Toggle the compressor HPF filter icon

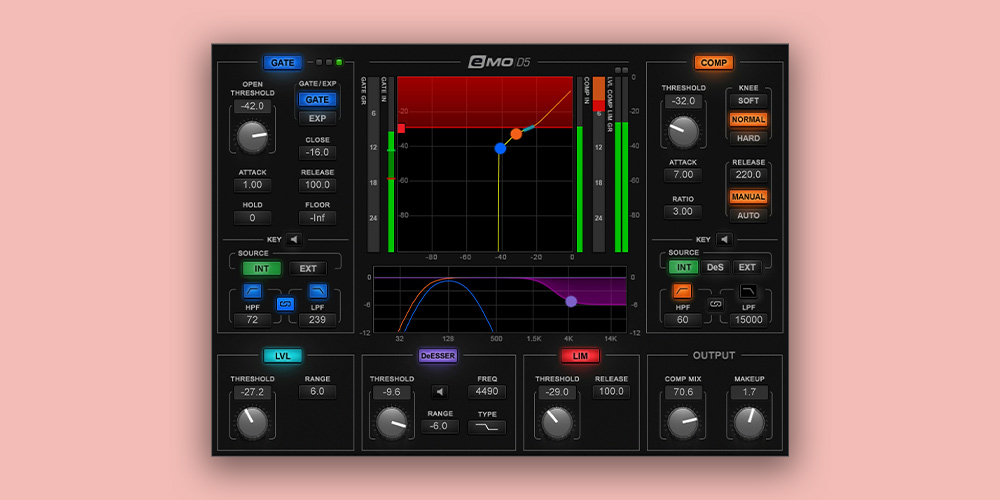[x=683, y=292]
